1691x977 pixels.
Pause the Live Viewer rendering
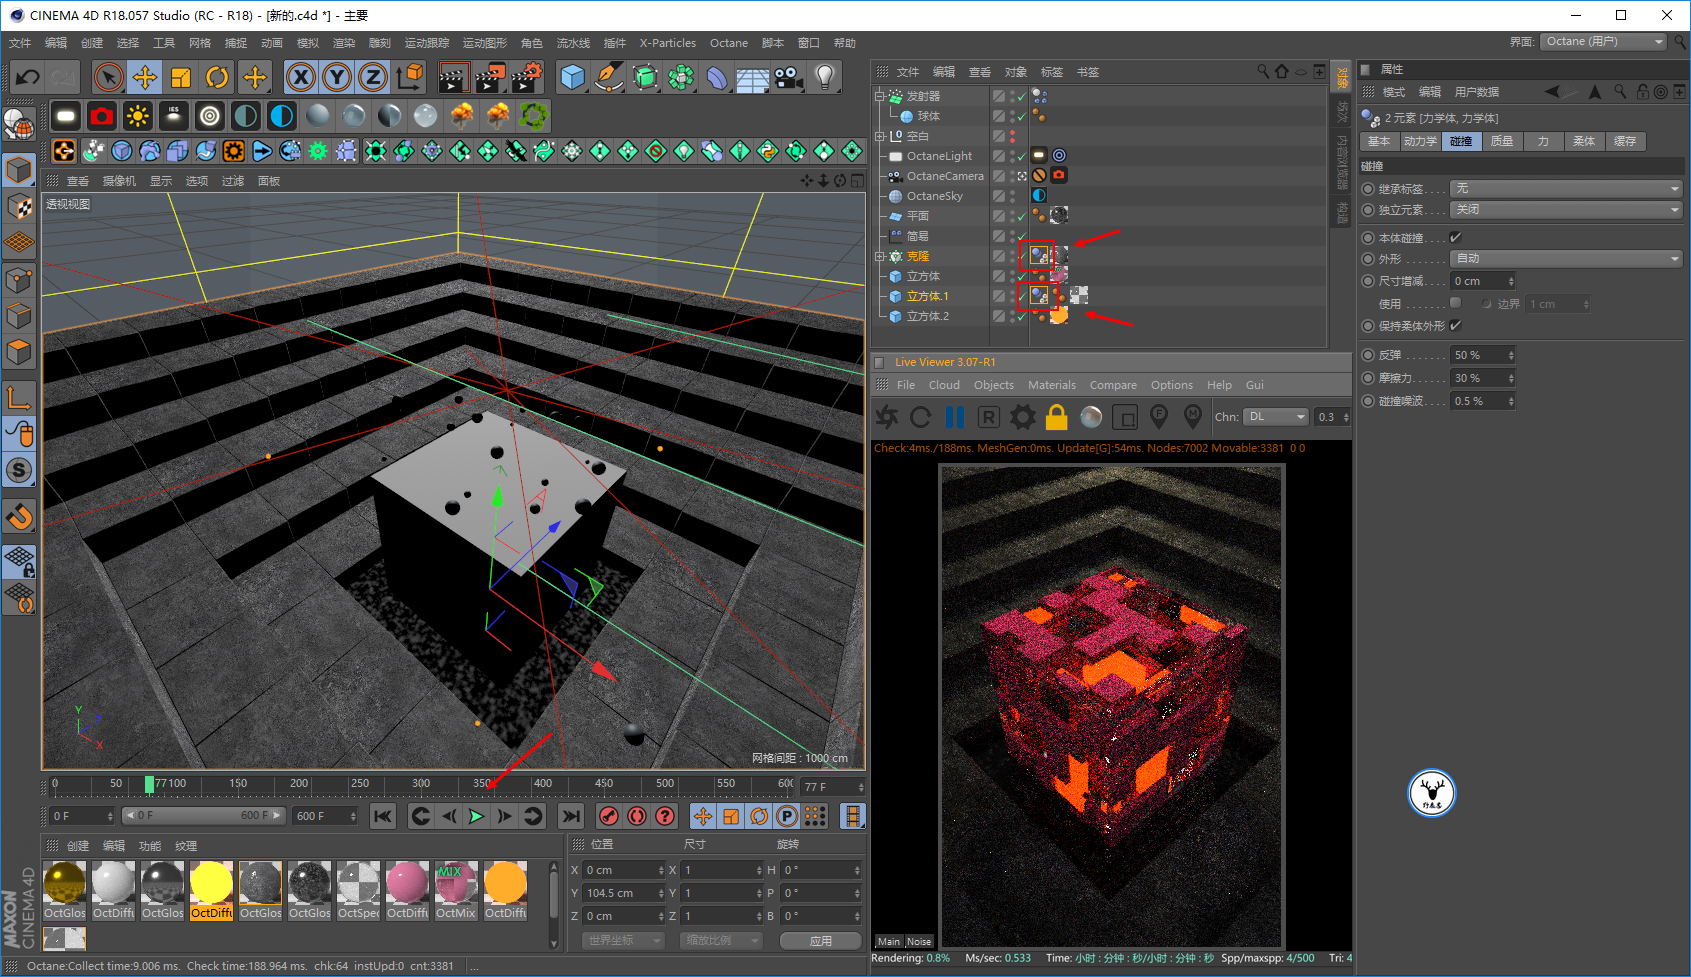[955, 417]
